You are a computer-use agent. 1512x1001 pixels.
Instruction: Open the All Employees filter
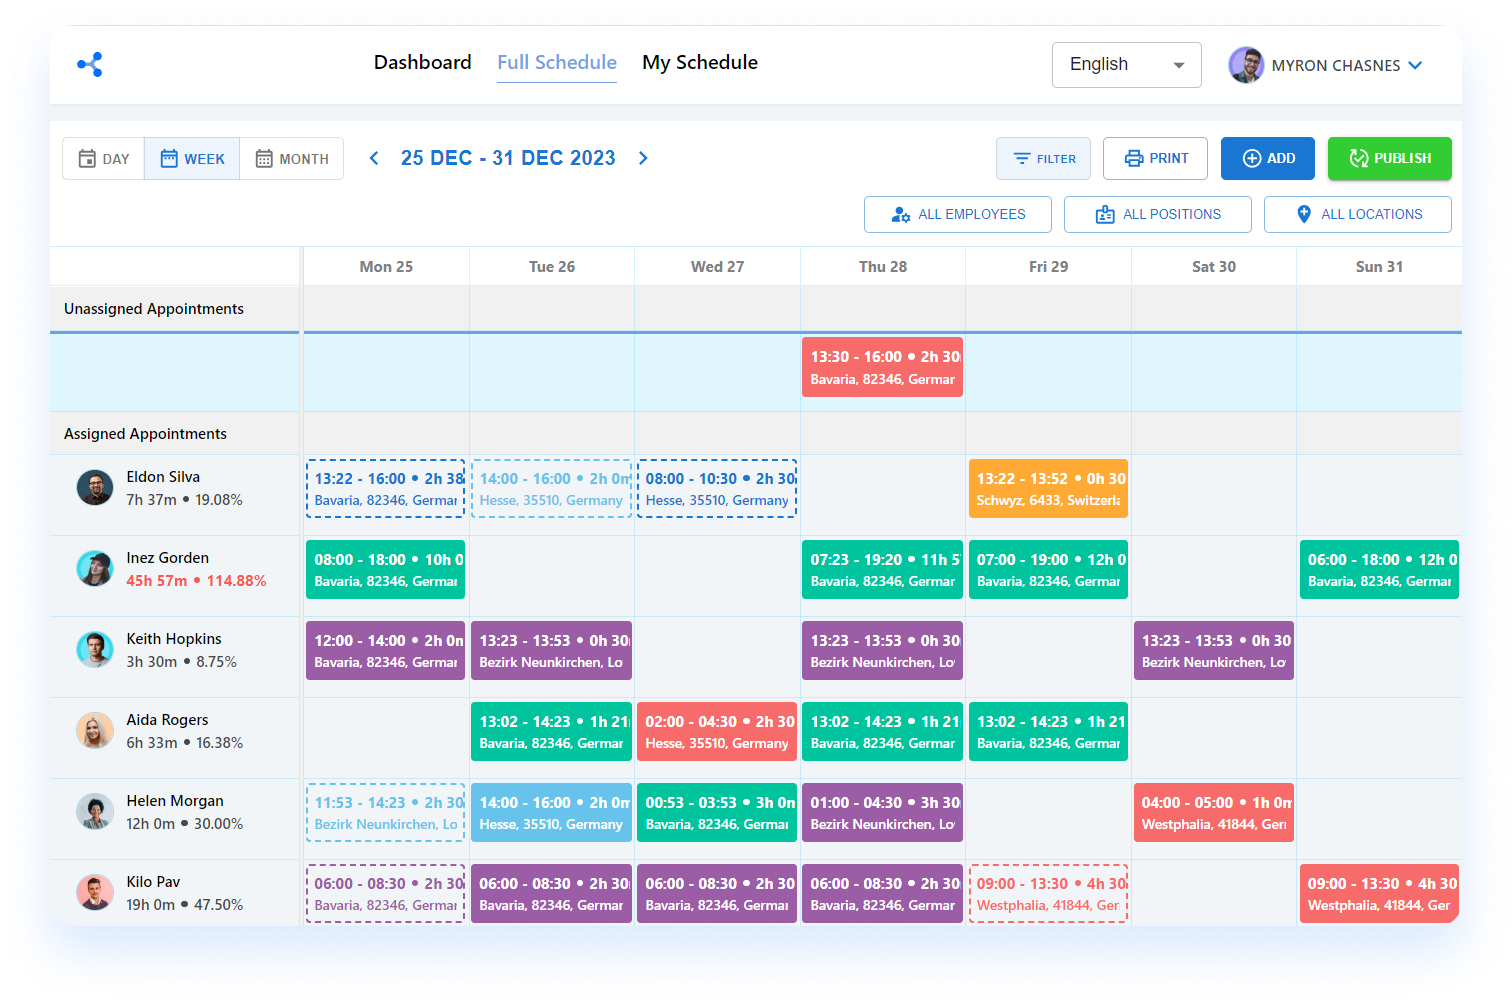pos(957,215)
